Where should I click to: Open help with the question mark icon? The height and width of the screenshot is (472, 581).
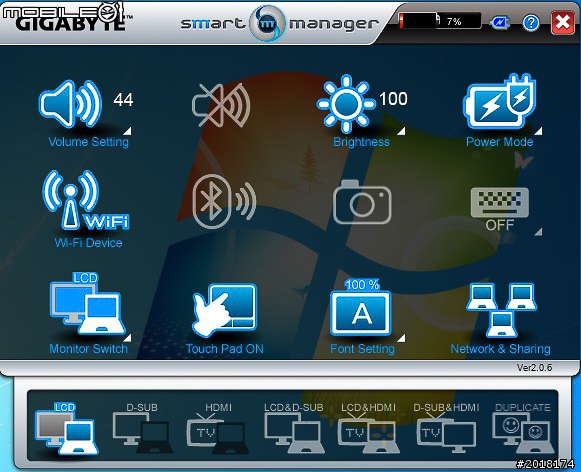531,23
